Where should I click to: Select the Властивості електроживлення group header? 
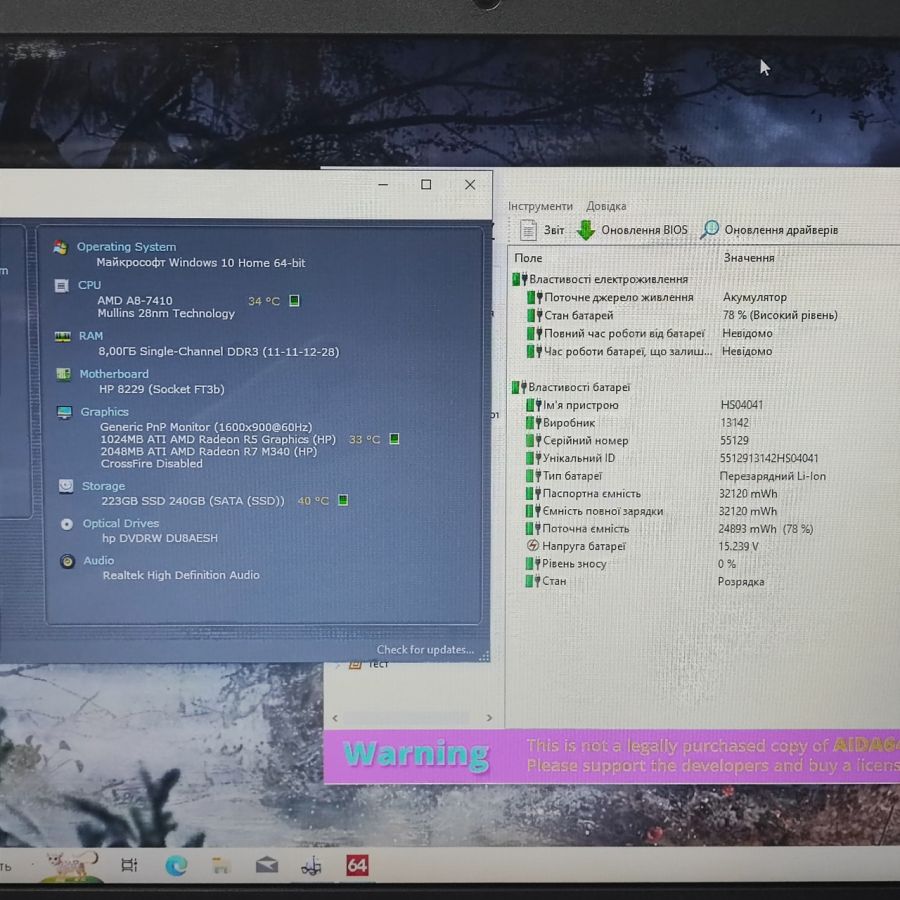600,280
